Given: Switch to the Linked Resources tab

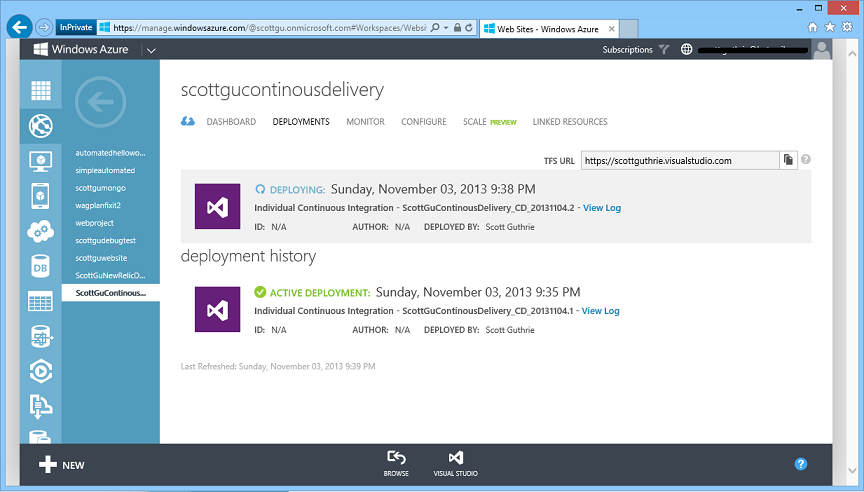Looking at the screenshot, I should point(570,122).
